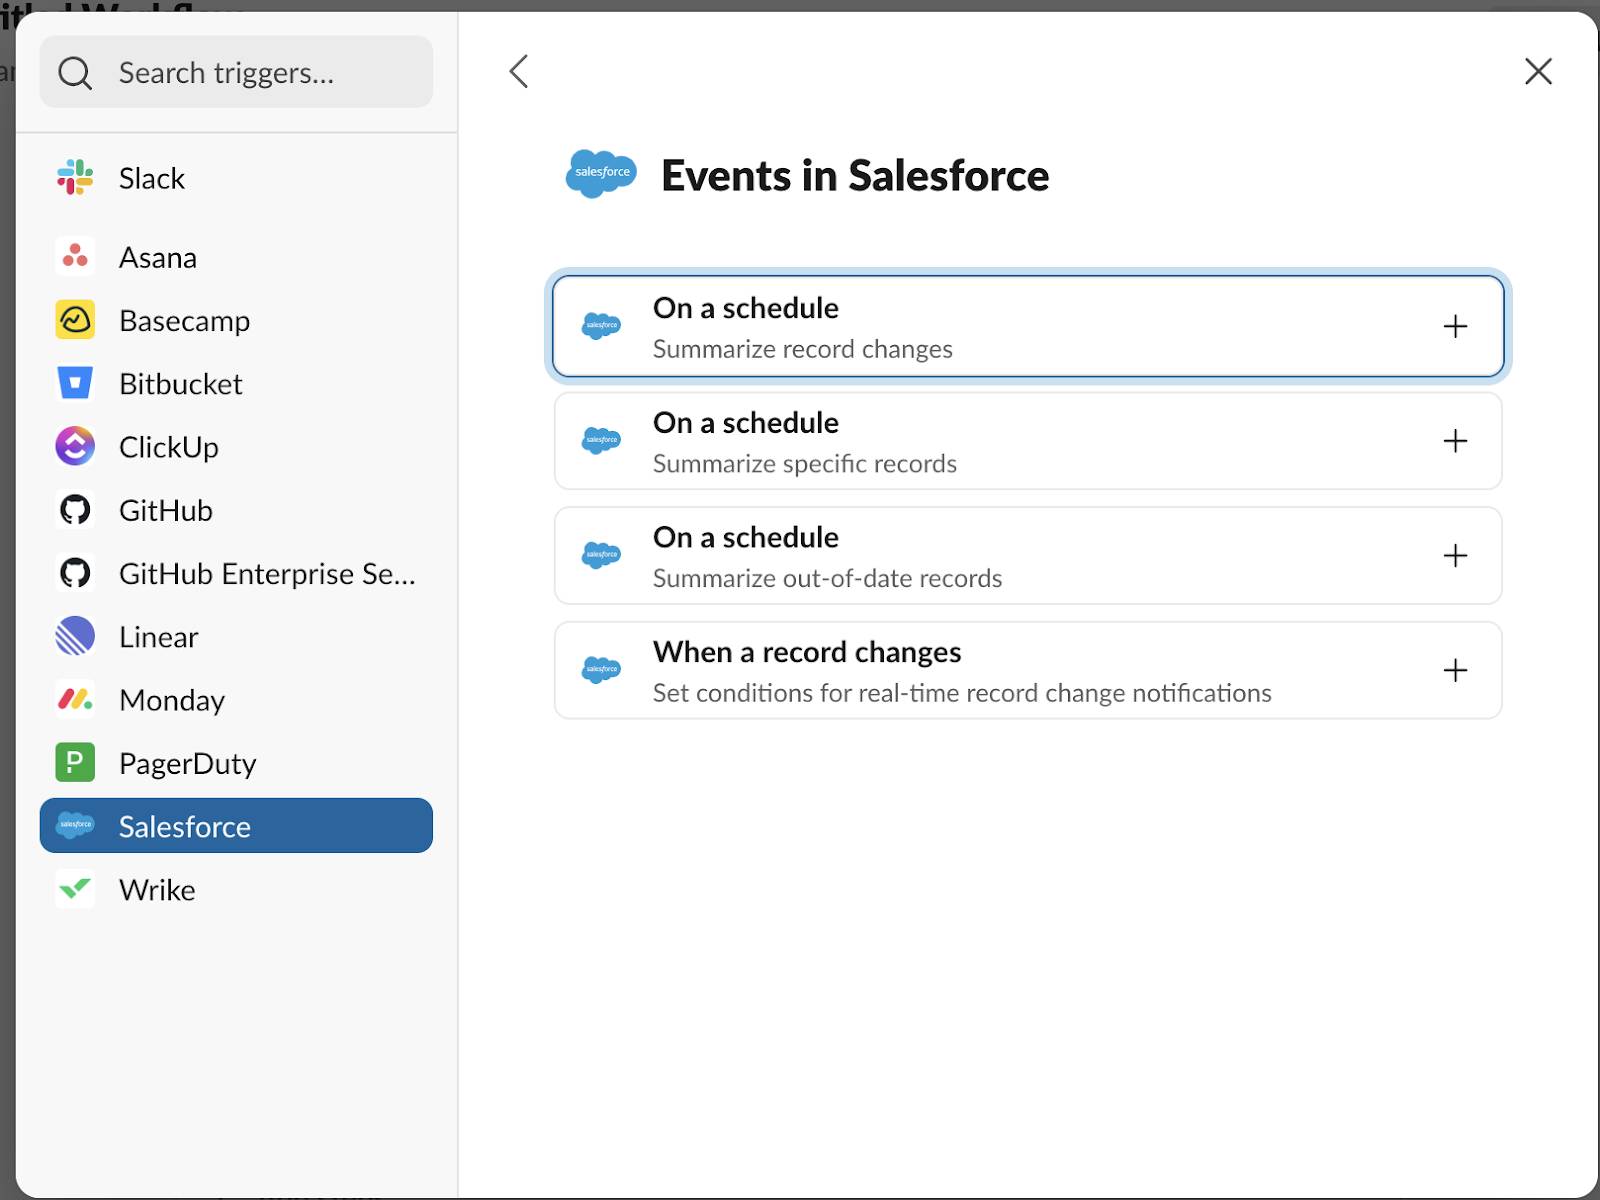Image resolution: width=1600 pixels, height=1200 pixels.
Task: Choose ClickUp from the sidebar
Action: pos(236,446)
